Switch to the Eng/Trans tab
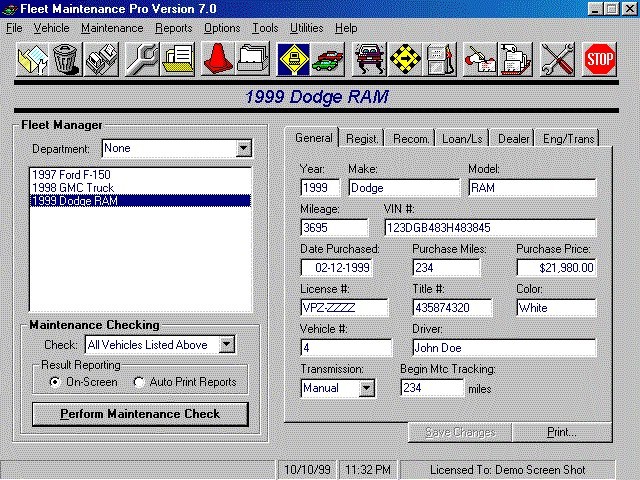This screenshot has width=640, height=480. tap(568, 139)
